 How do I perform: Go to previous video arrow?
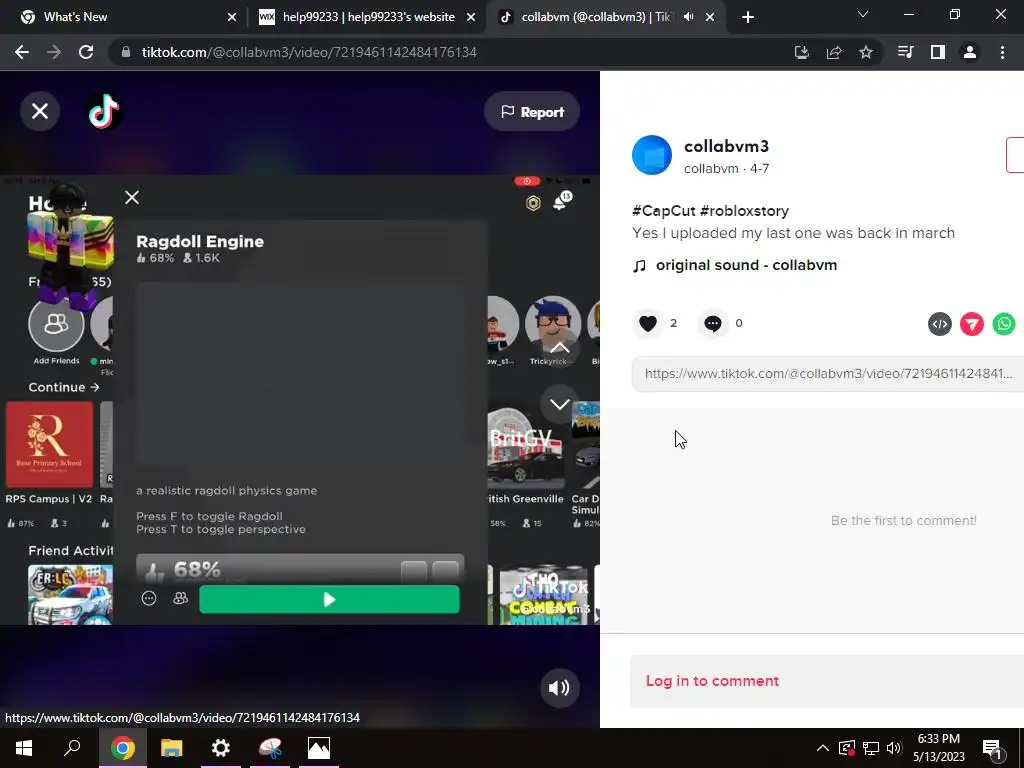560,348
